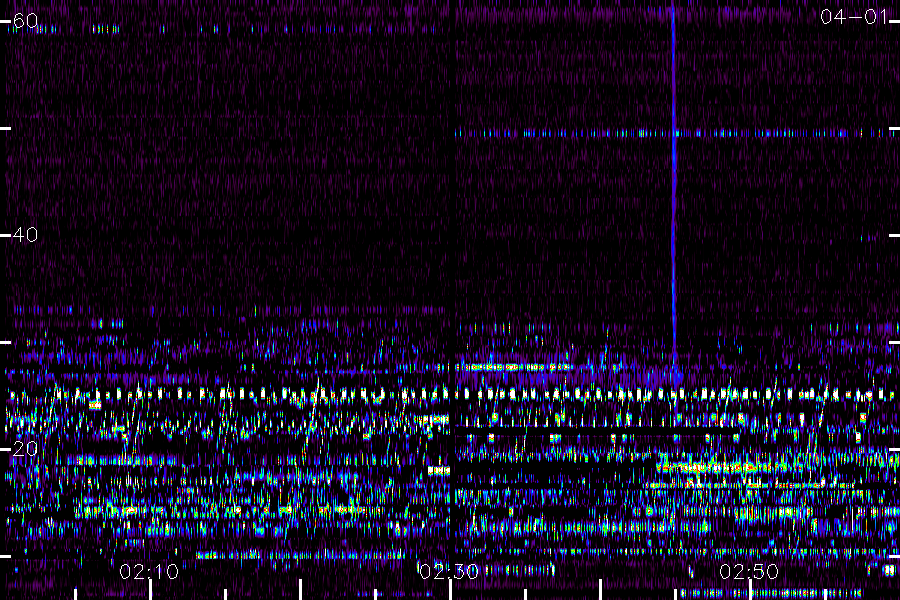The image size is (900, 600).
Task: Click the 20 frequency axis label
Action: pos(25,448)
